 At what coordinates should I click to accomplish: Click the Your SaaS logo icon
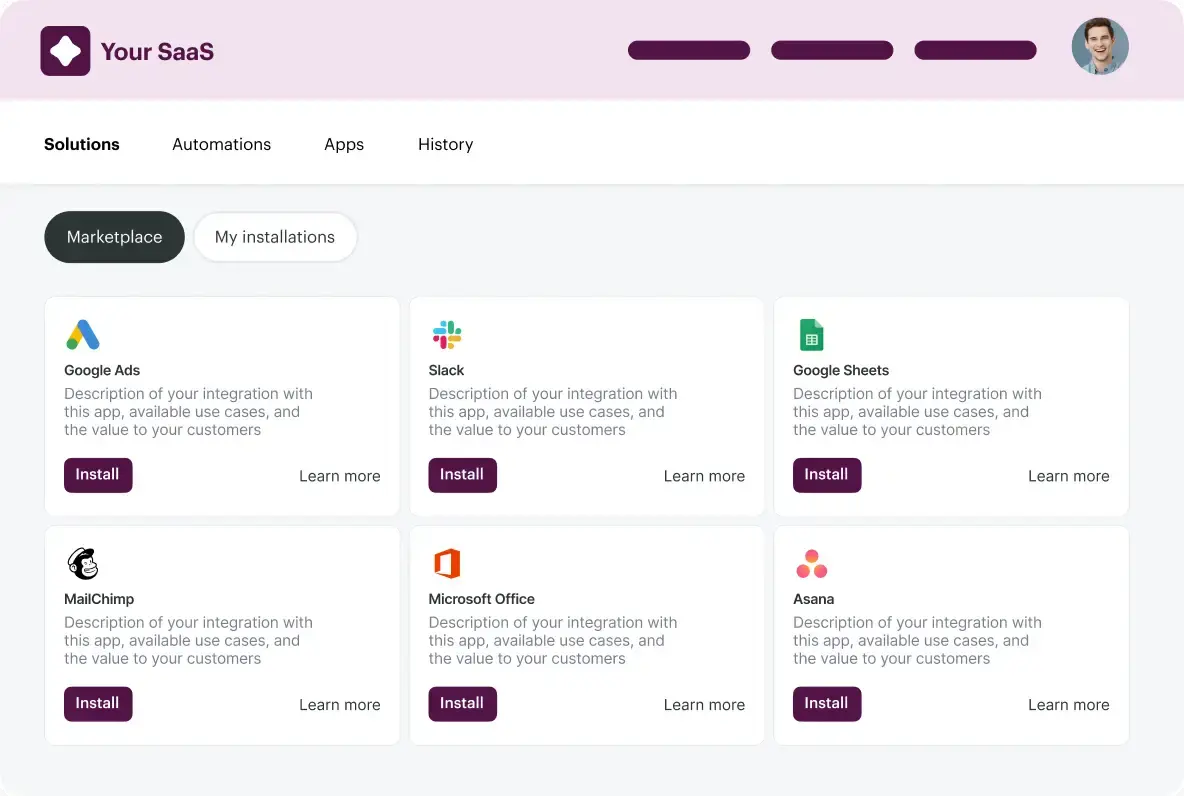[65, 51]
